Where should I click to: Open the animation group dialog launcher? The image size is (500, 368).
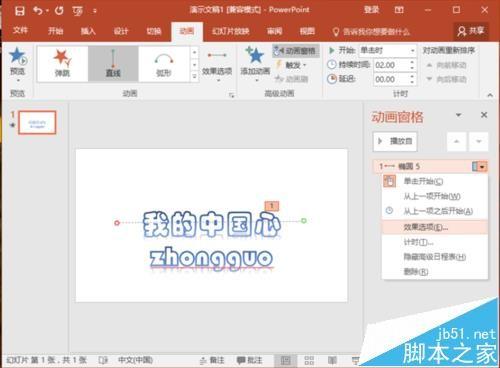(x=231, y=96)
